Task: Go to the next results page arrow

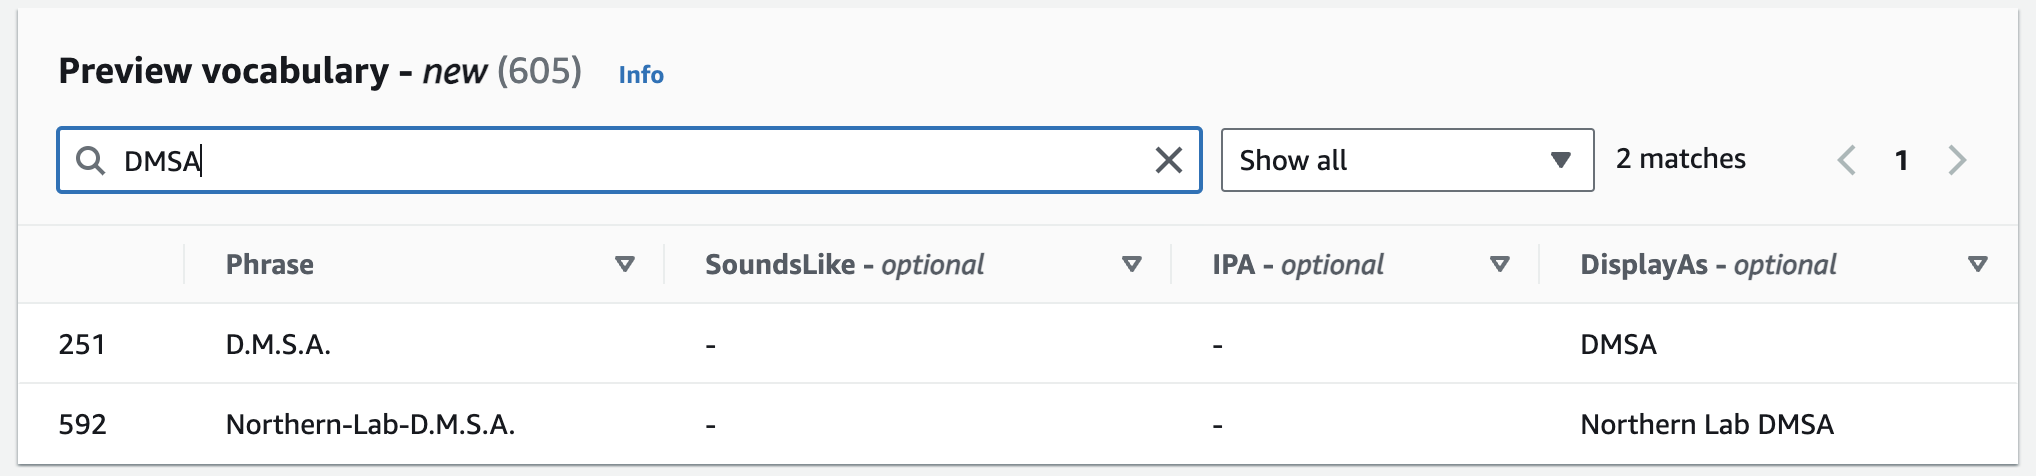Action: pos(1957,160)
